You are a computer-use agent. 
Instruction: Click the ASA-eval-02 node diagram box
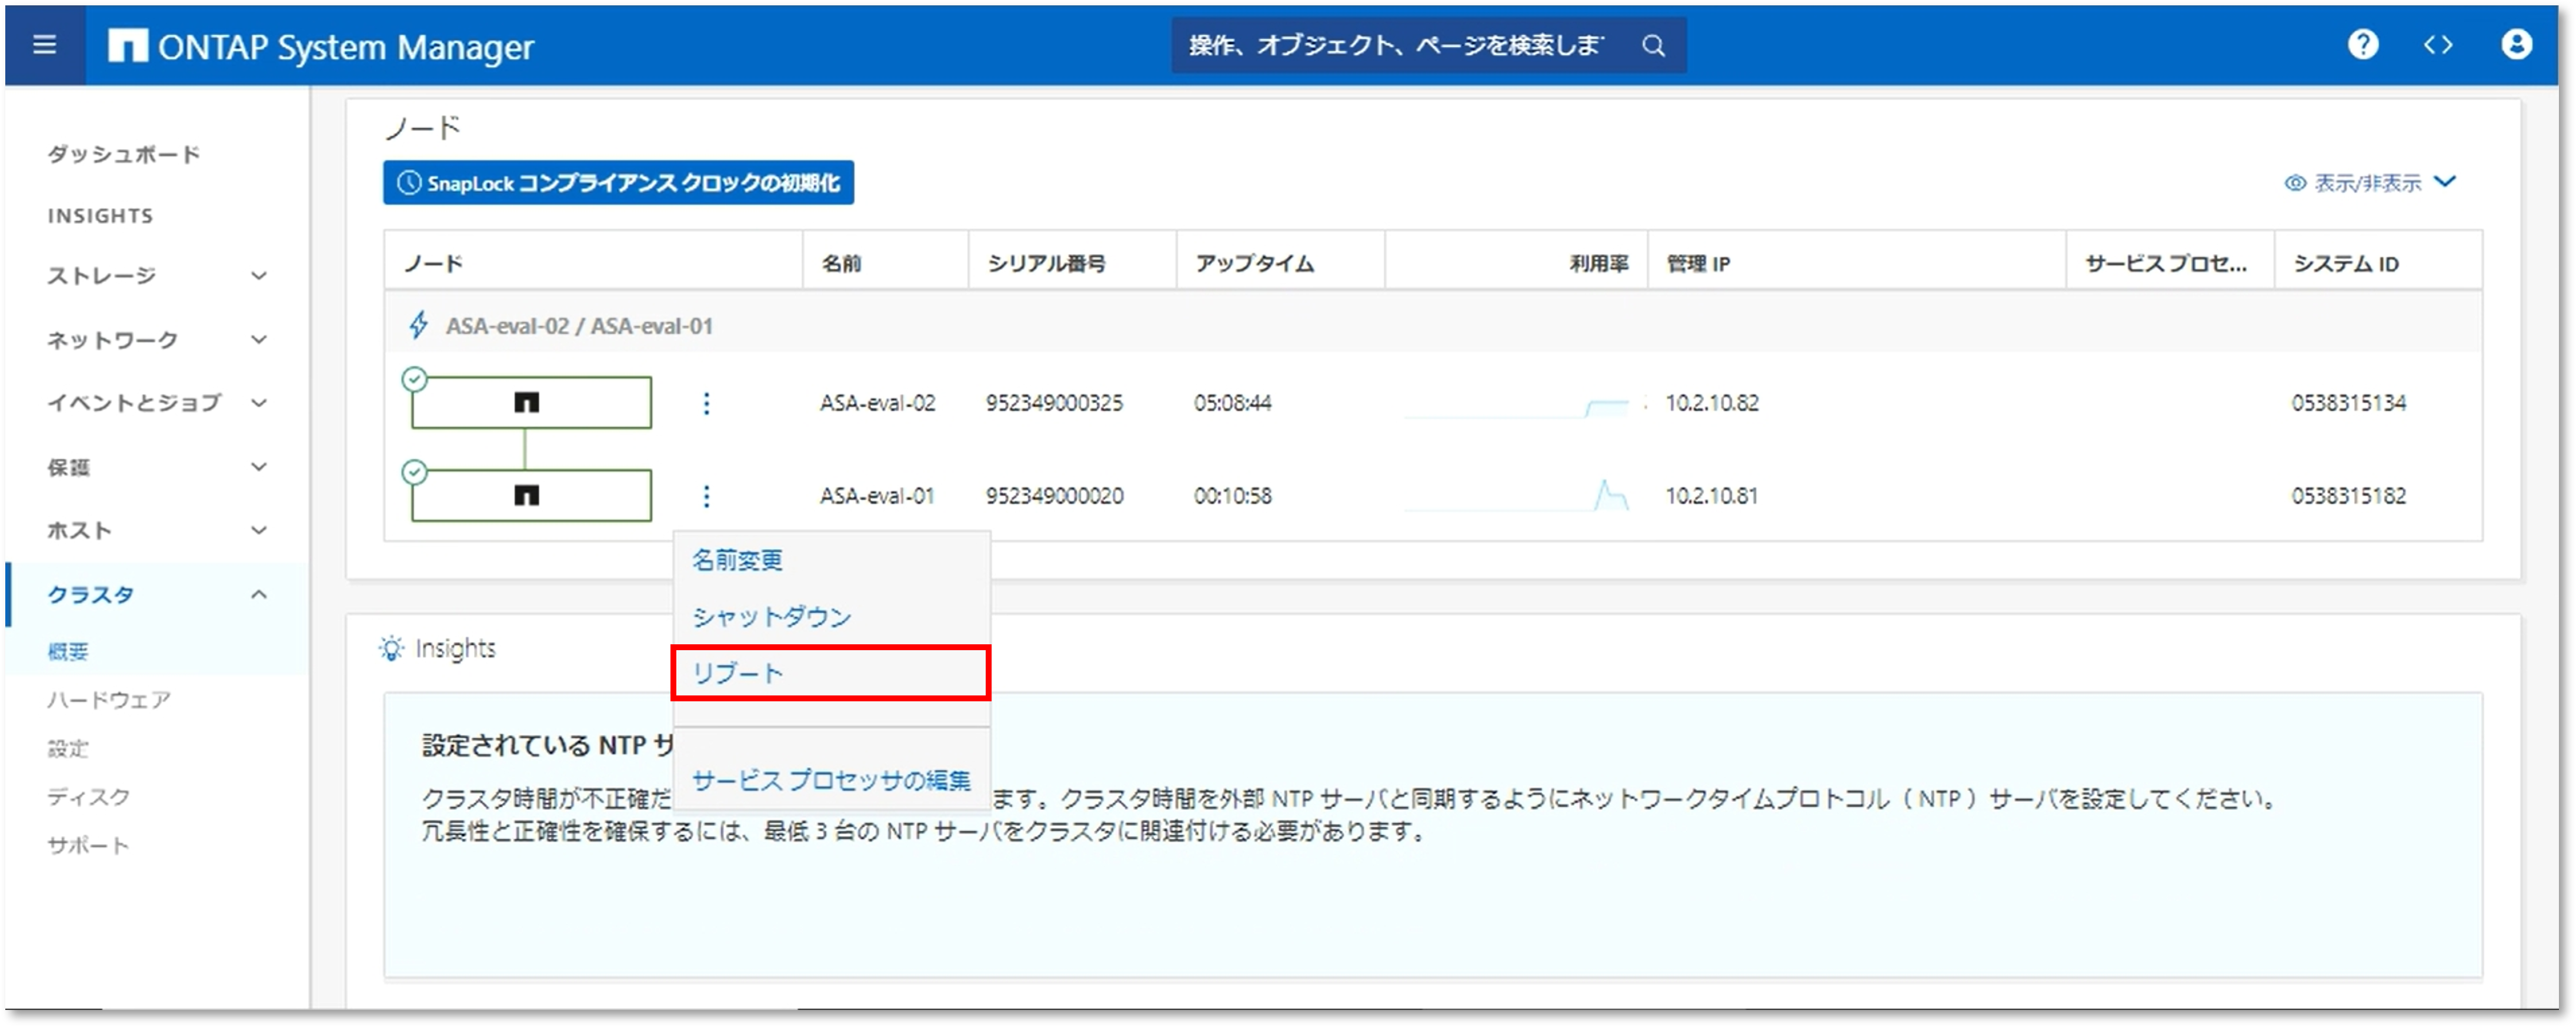point(531,402)
